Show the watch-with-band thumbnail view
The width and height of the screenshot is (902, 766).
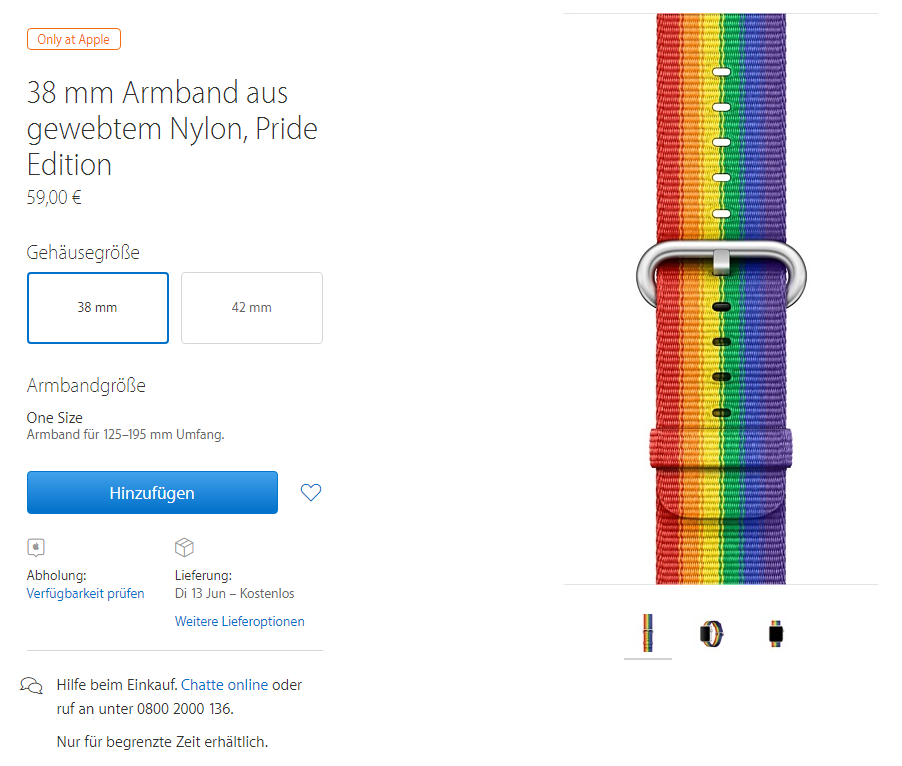(775, 633)
